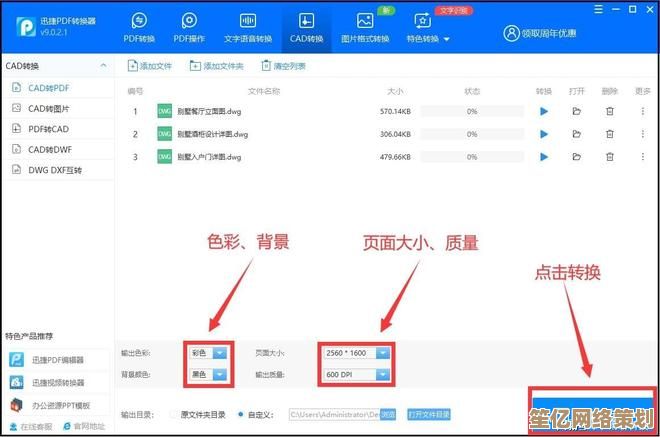Click the 清空列表 button
This screenshot has width=660, height=437.
tap(283, 66)
